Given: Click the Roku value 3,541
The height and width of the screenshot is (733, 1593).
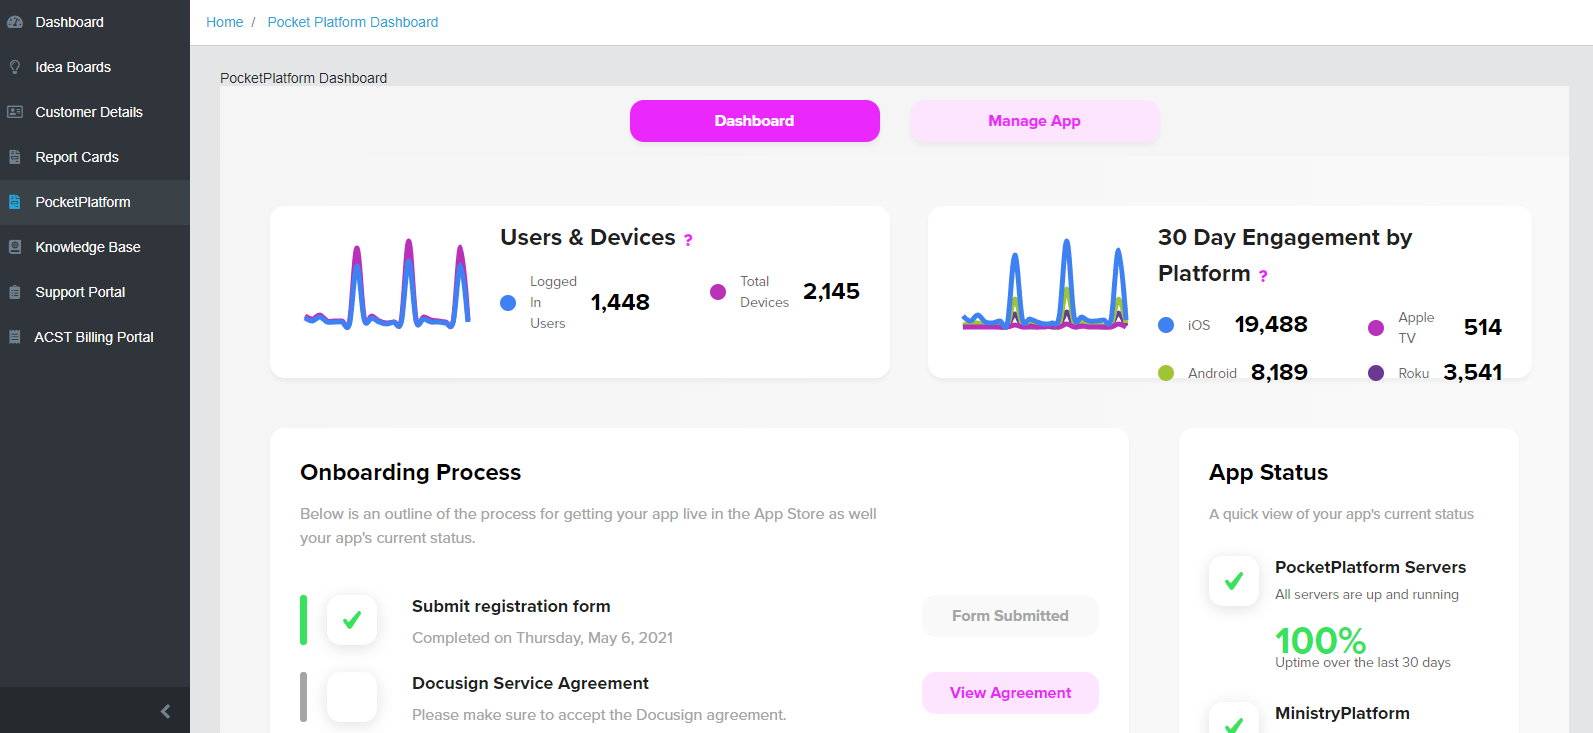Looking at the screenshot, I should pos(1473,372).
